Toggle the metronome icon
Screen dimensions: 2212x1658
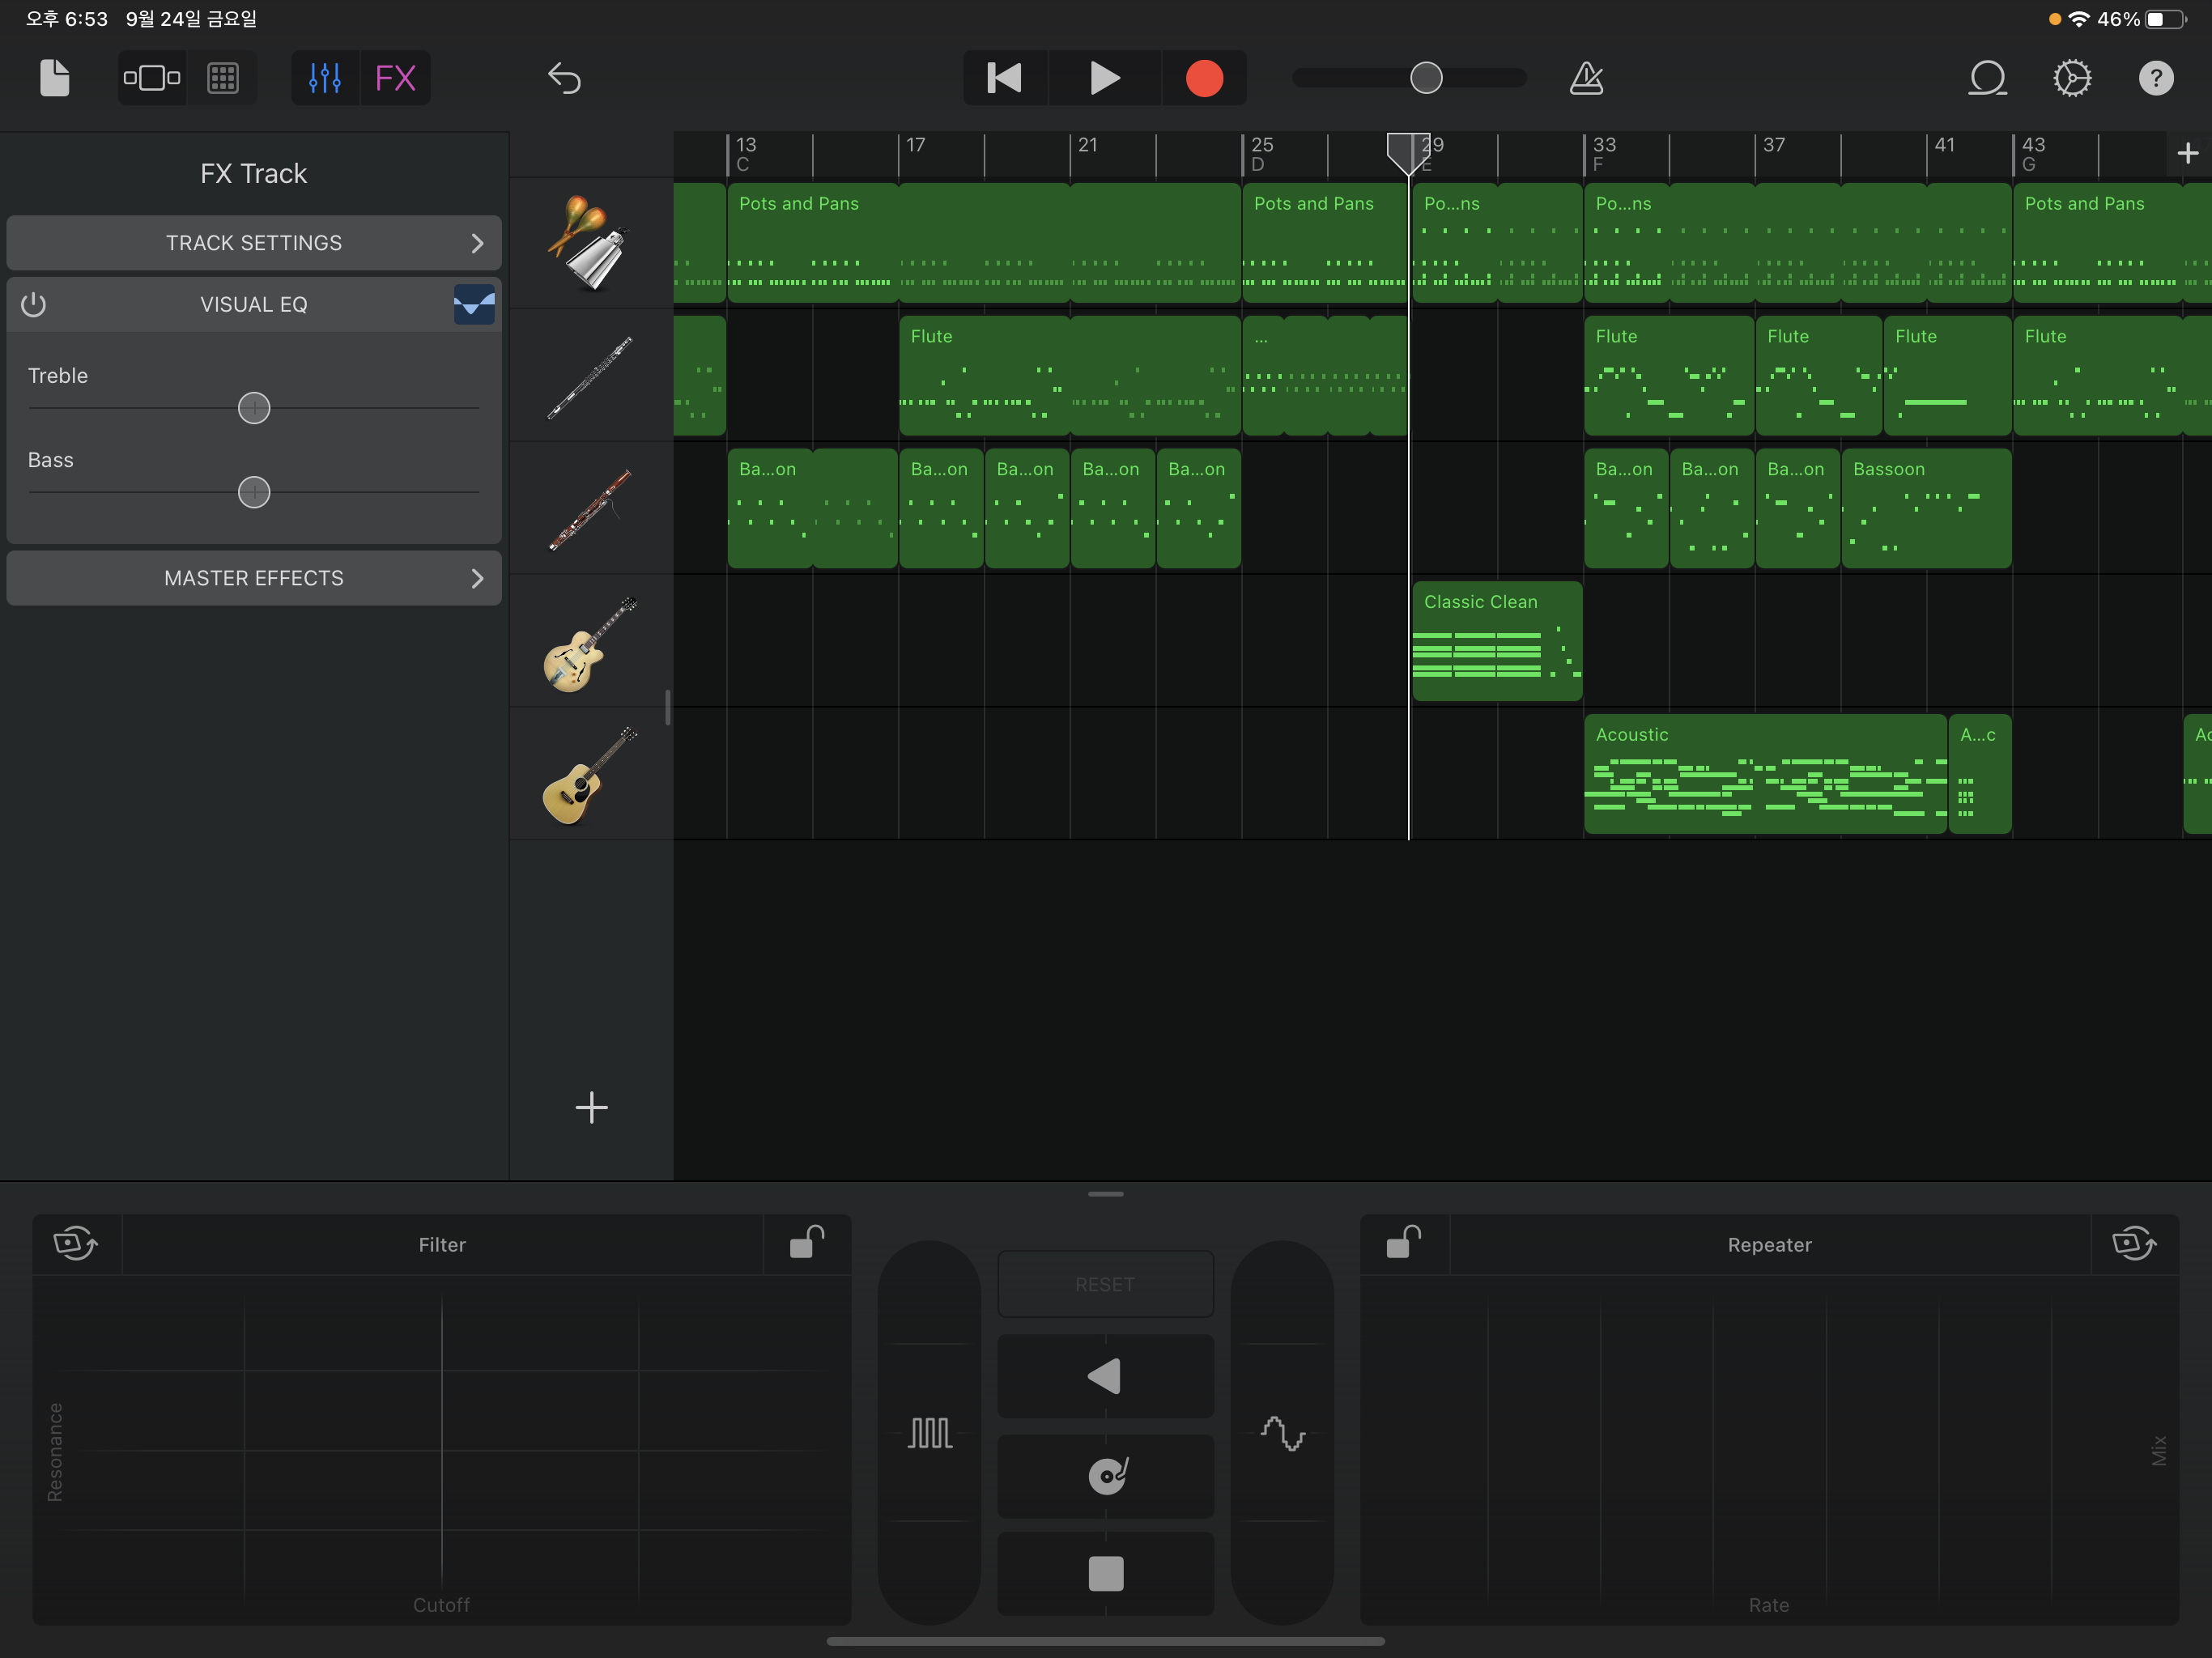(x=1586, y=78)
